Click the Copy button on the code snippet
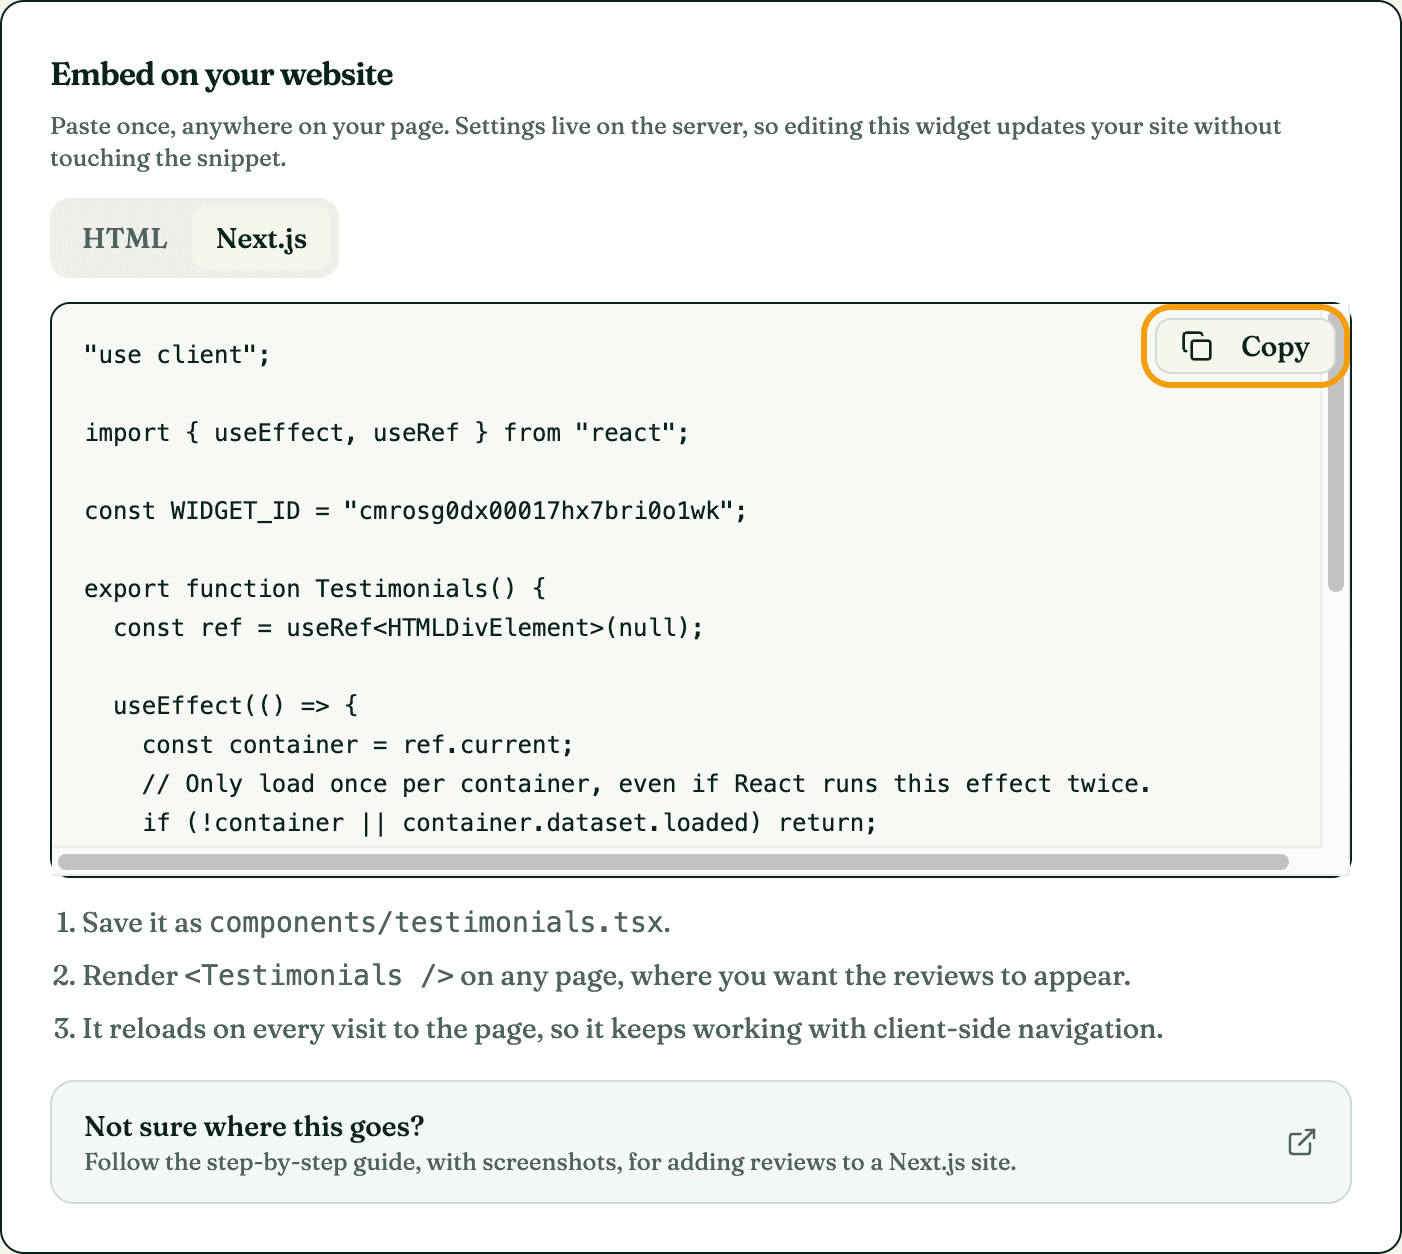Viewport: 1402px width, 1254px height. coord(1245,346)
